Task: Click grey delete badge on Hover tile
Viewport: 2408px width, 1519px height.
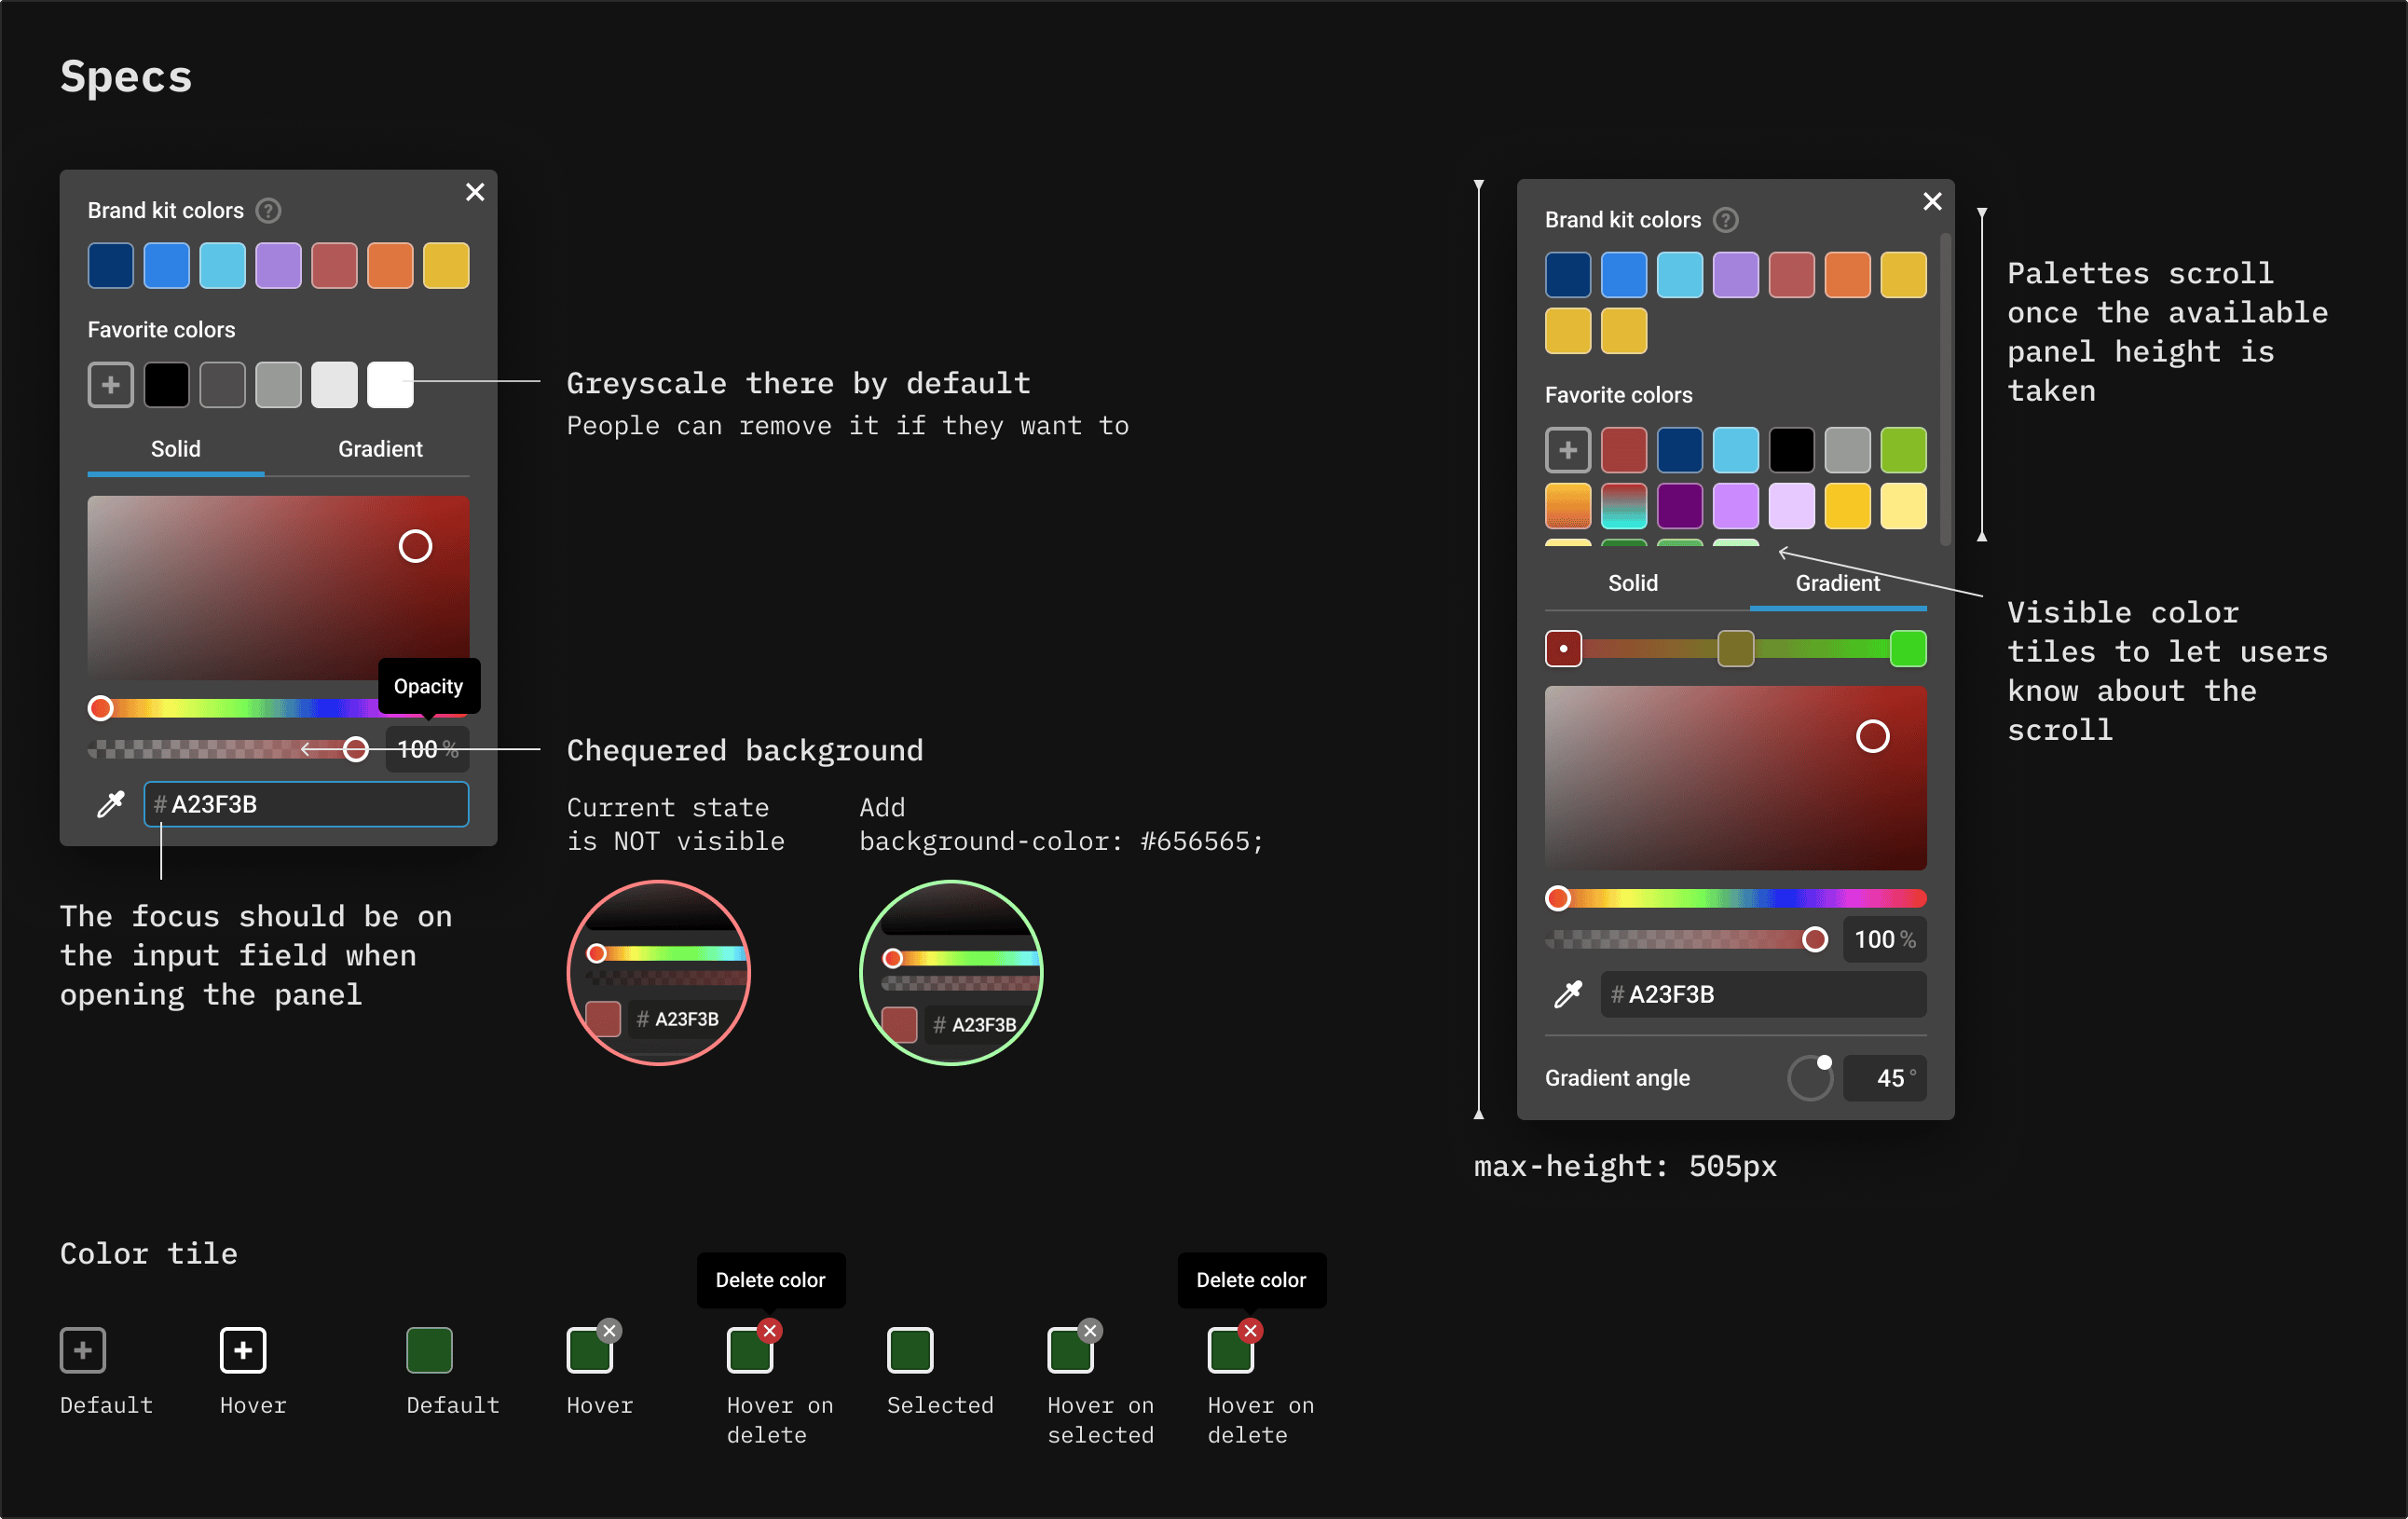Action: 609,1331
